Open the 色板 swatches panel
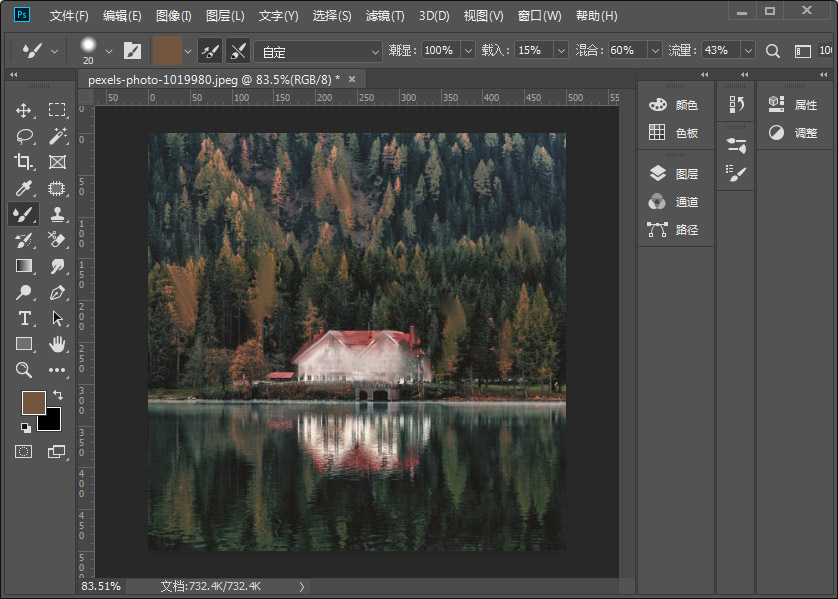The height and width of the screenshot is (599, 838). pos(673,133)
